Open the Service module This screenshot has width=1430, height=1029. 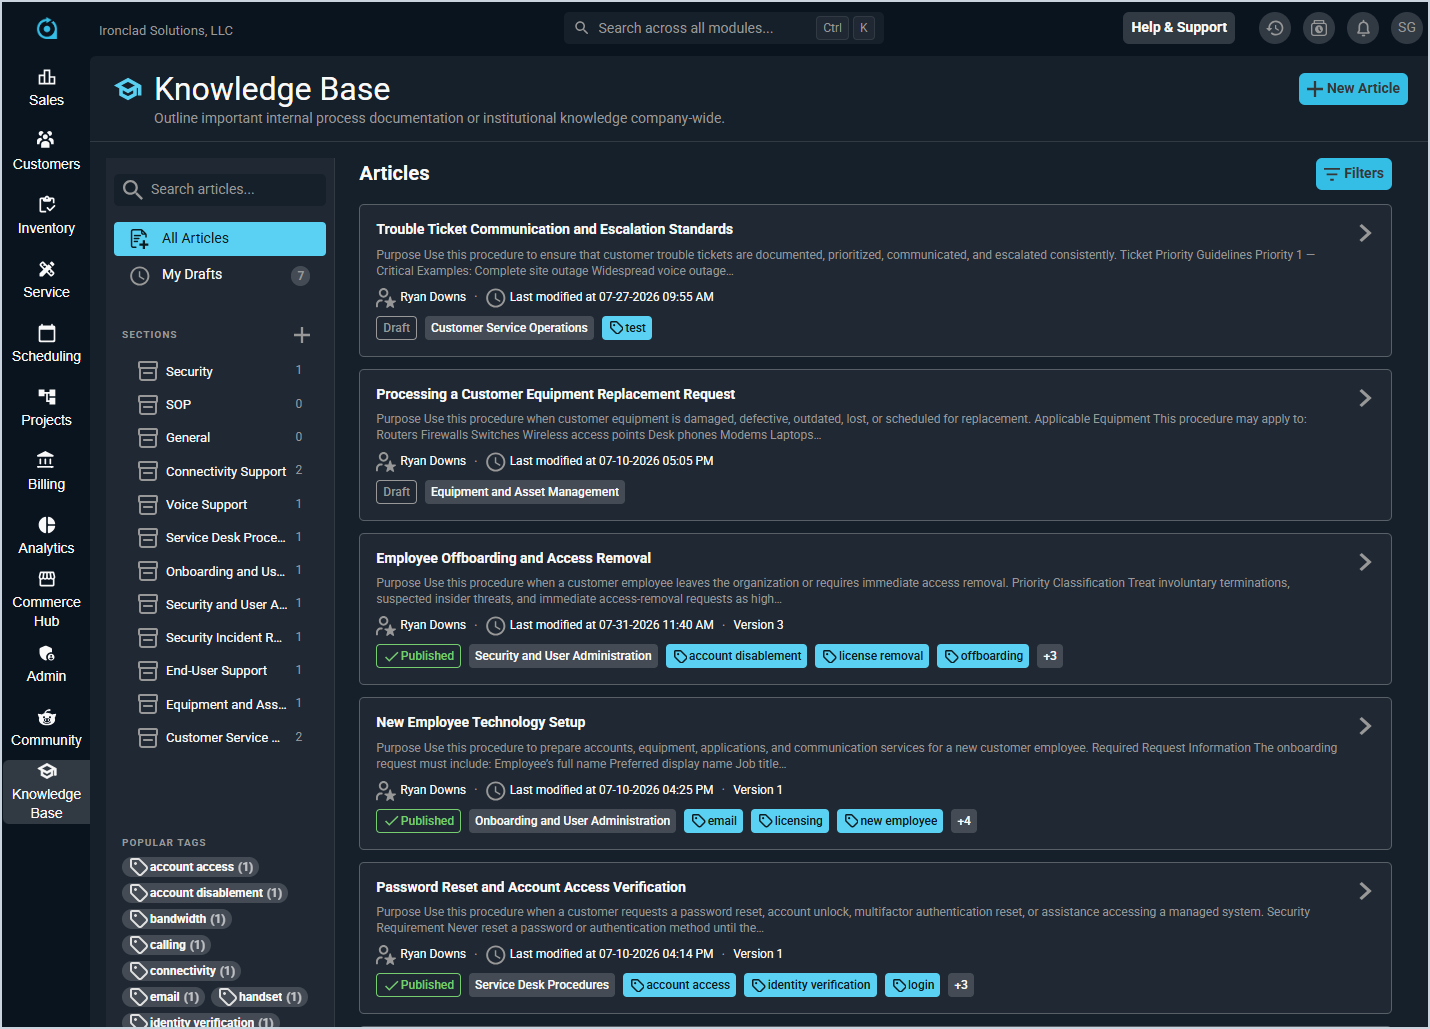[46, 280]
